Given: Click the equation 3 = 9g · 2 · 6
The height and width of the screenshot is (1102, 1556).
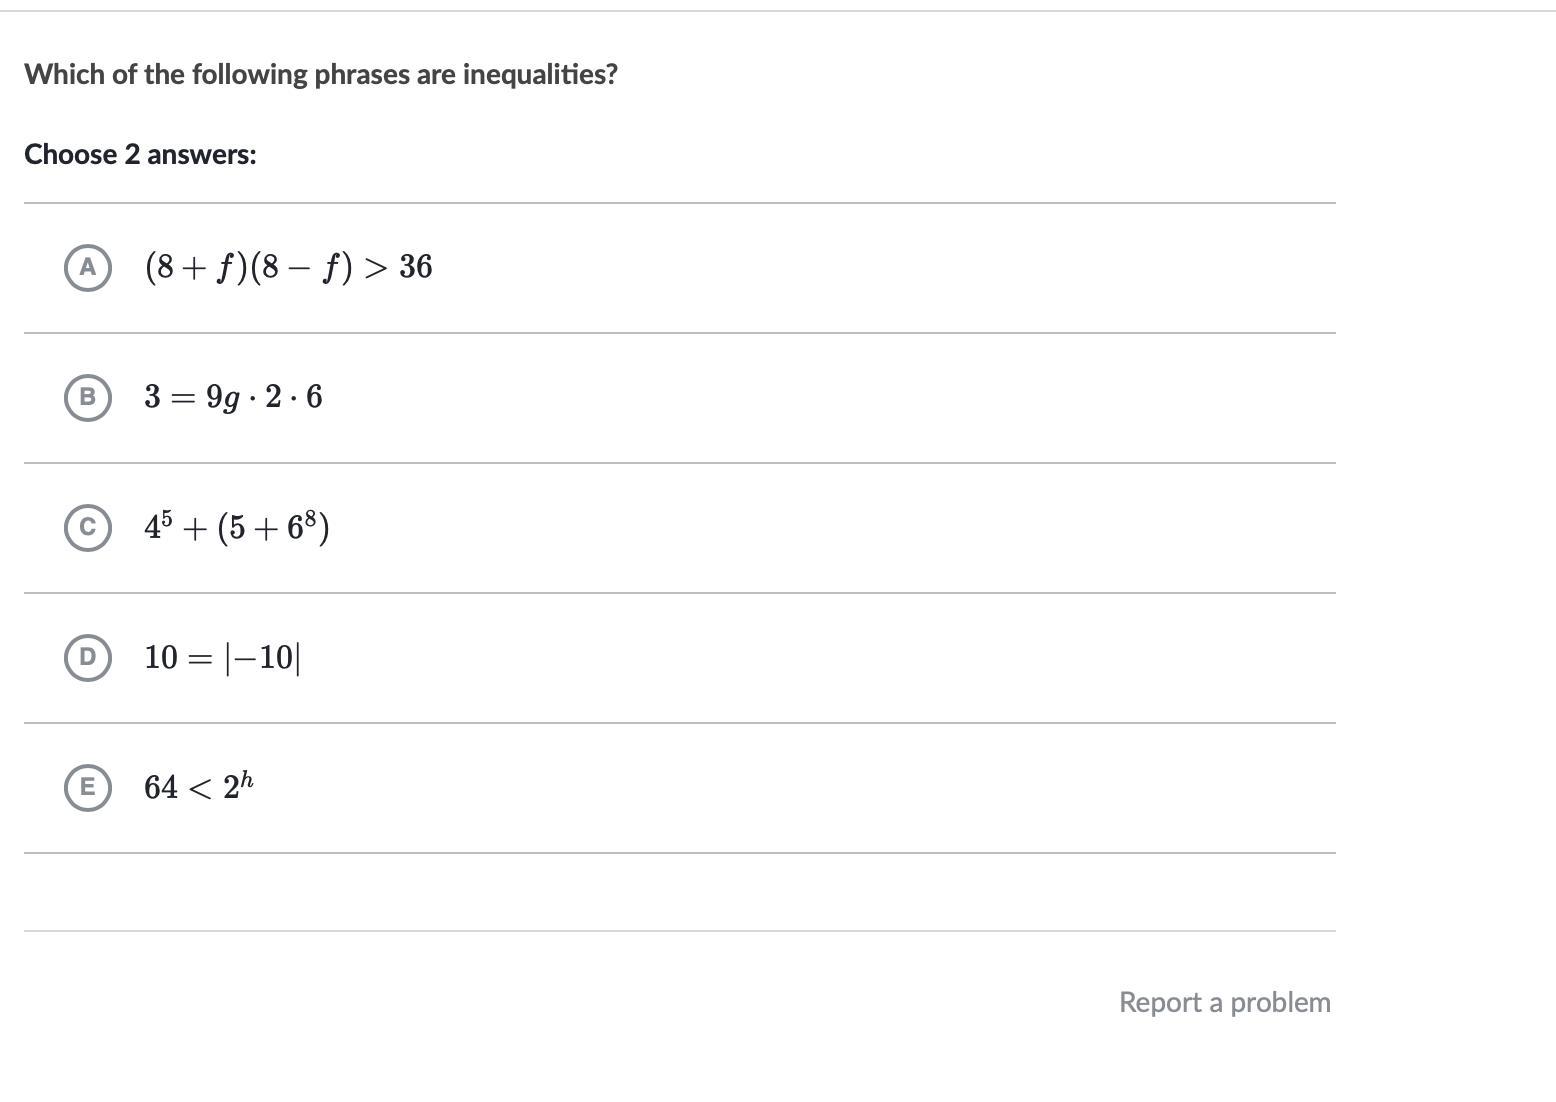Looking at the screenshot, I should coord(233,397).
